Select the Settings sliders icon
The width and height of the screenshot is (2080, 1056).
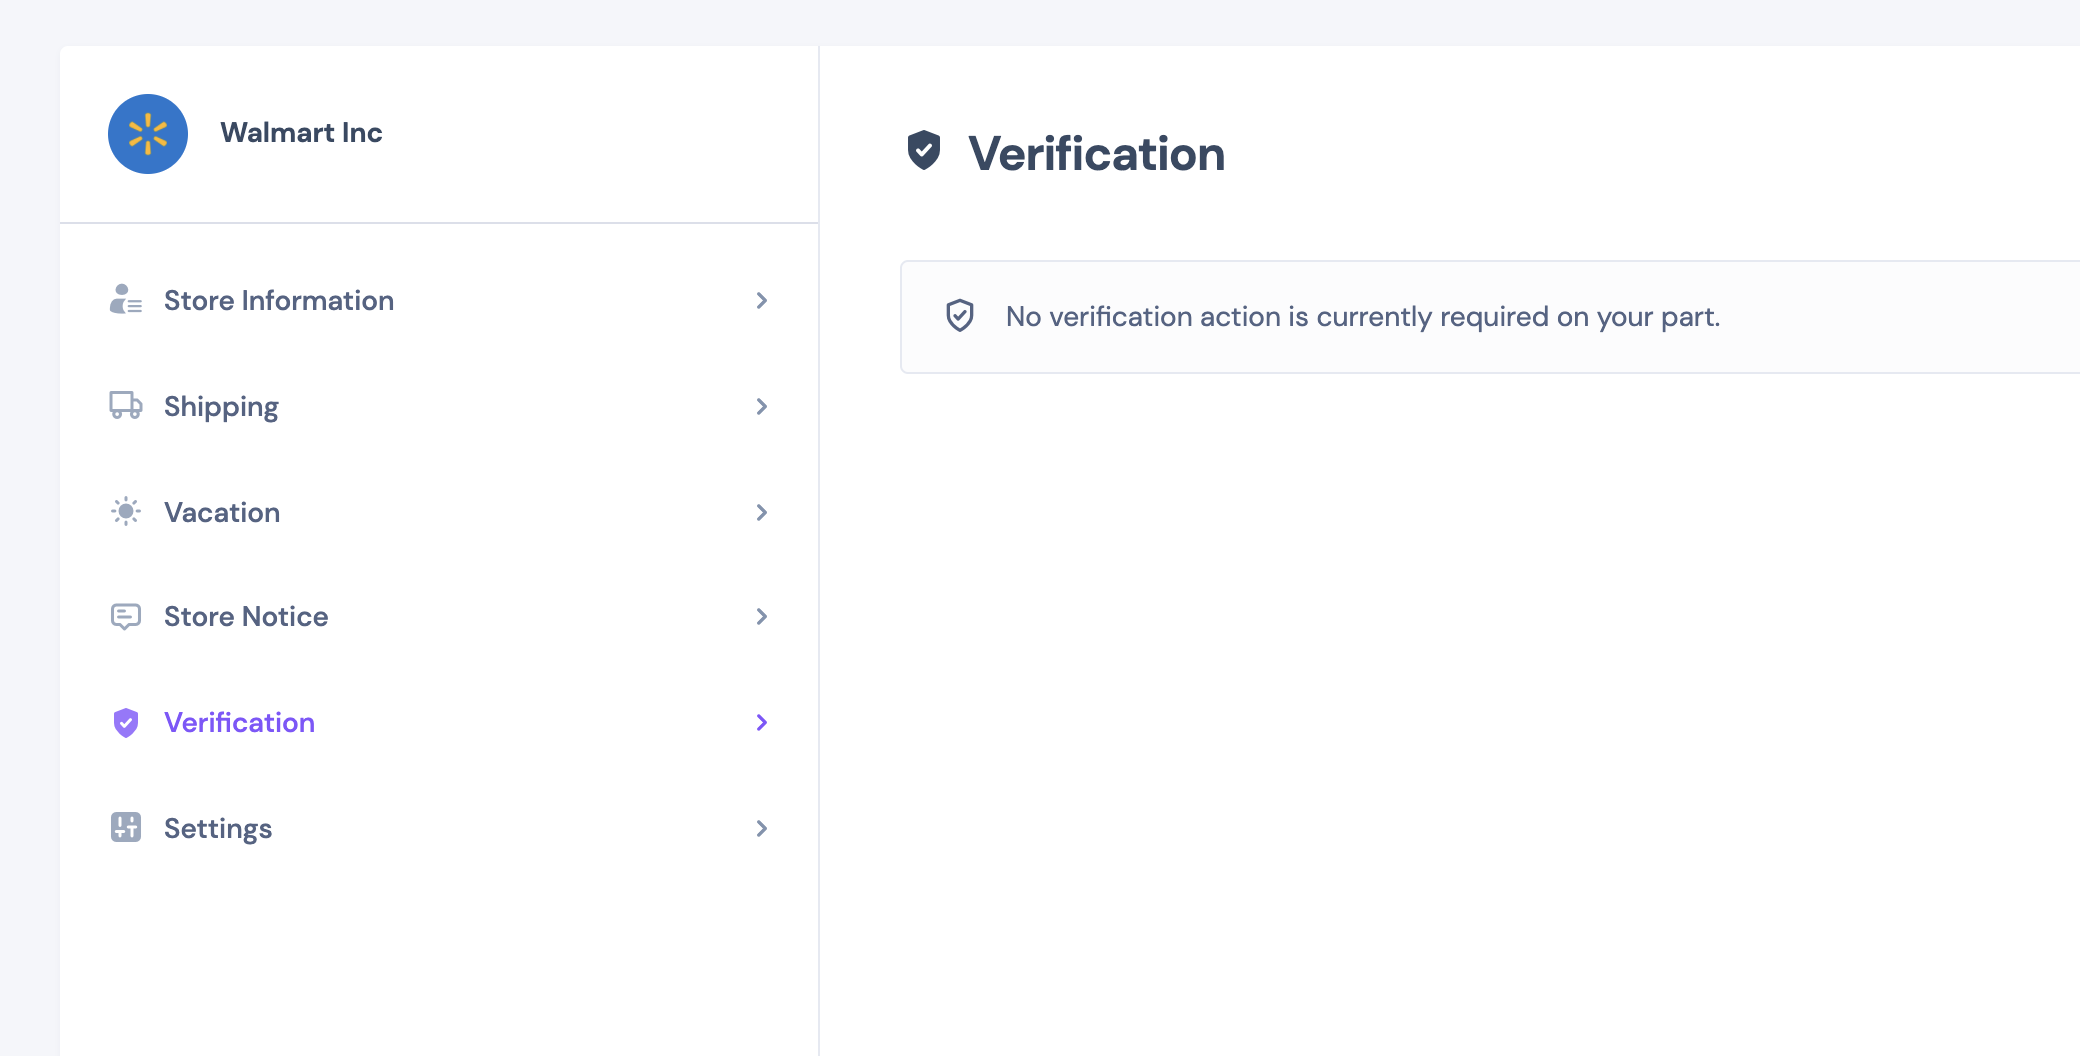click(x=126, y=828)
